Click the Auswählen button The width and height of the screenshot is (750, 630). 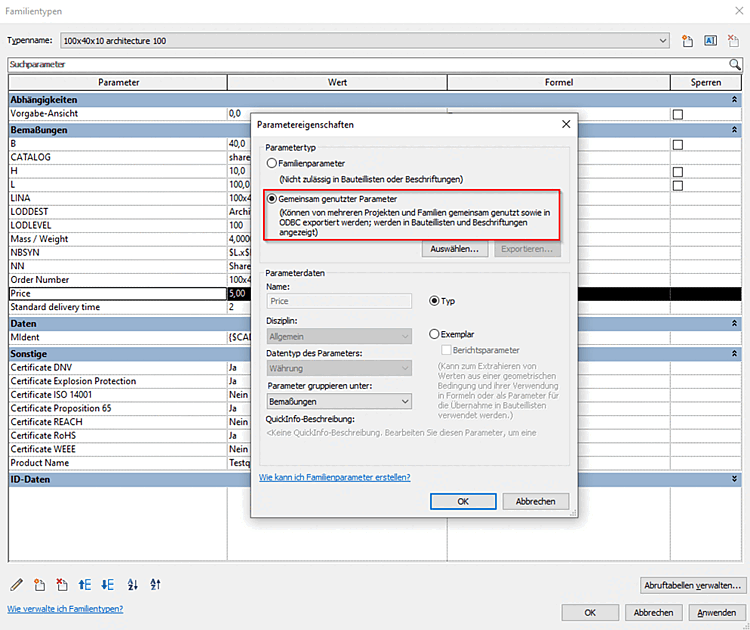(455, 249)
